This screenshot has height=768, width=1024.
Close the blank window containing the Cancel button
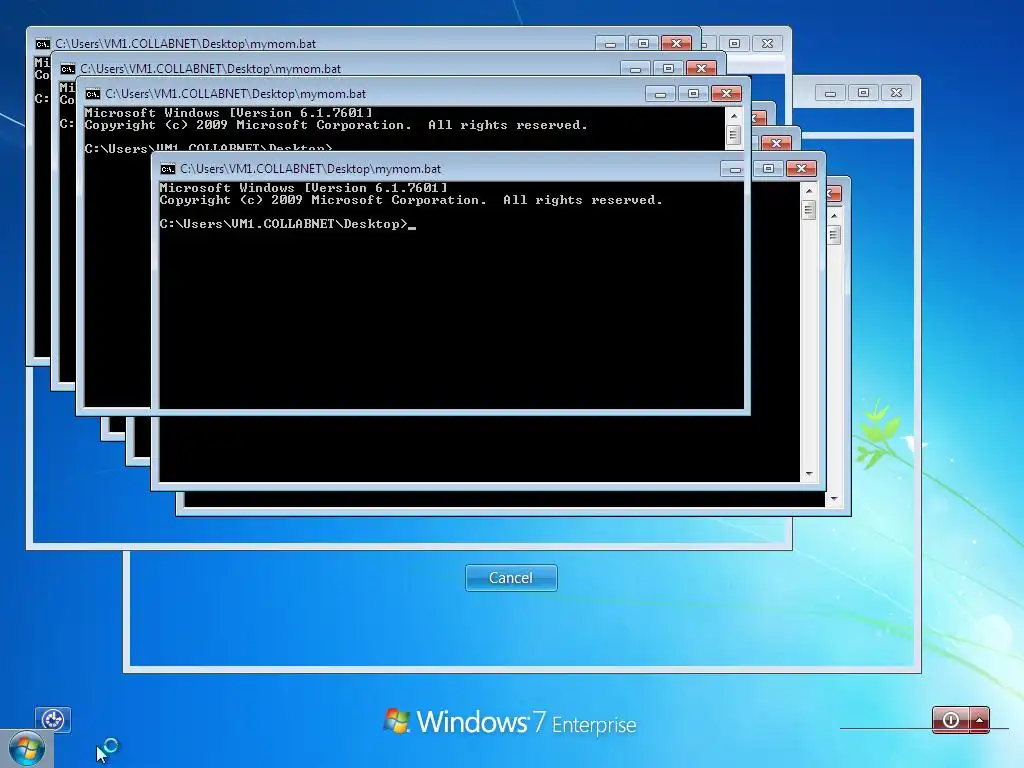click(897, 93)
